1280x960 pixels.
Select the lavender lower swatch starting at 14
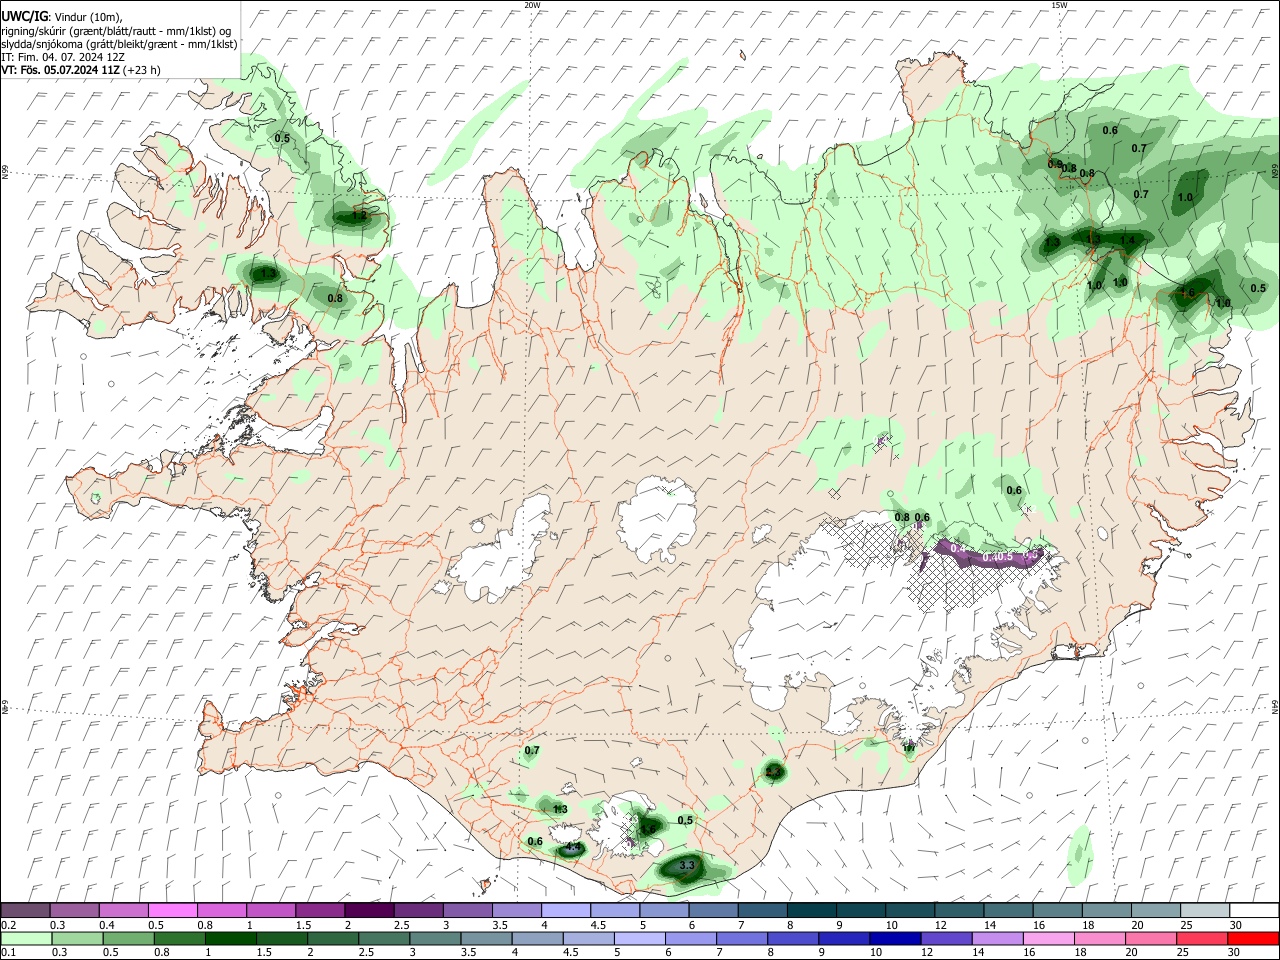tap(997, 939)
